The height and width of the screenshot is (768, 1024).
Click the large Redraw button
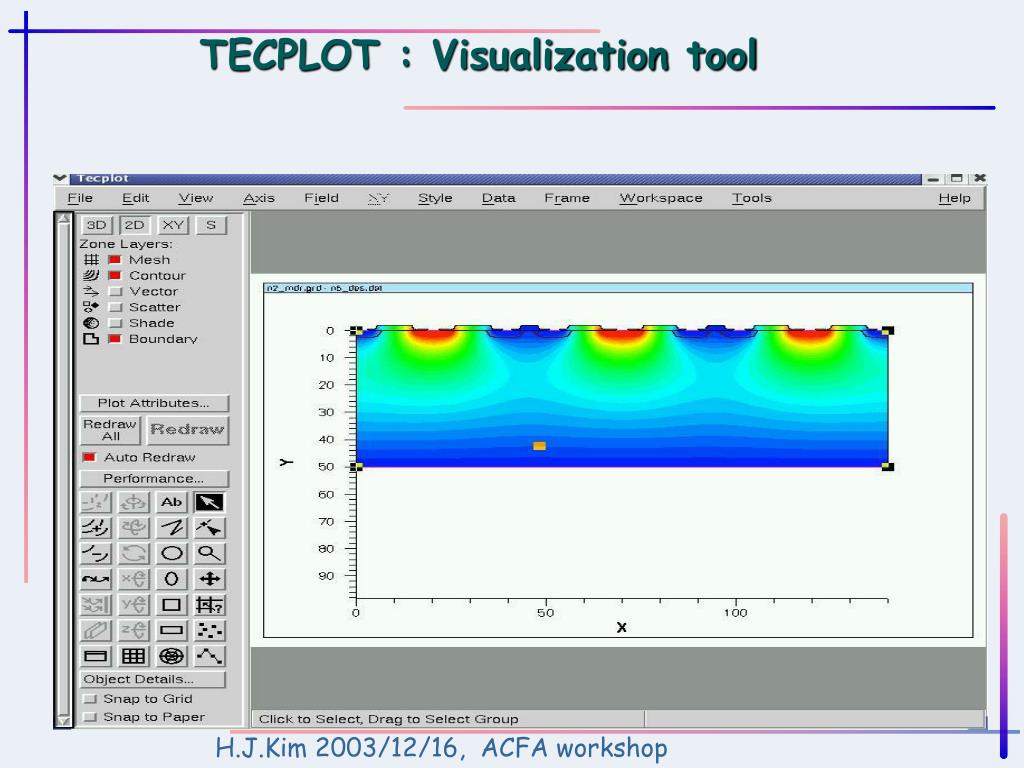[x=187, y=430]
